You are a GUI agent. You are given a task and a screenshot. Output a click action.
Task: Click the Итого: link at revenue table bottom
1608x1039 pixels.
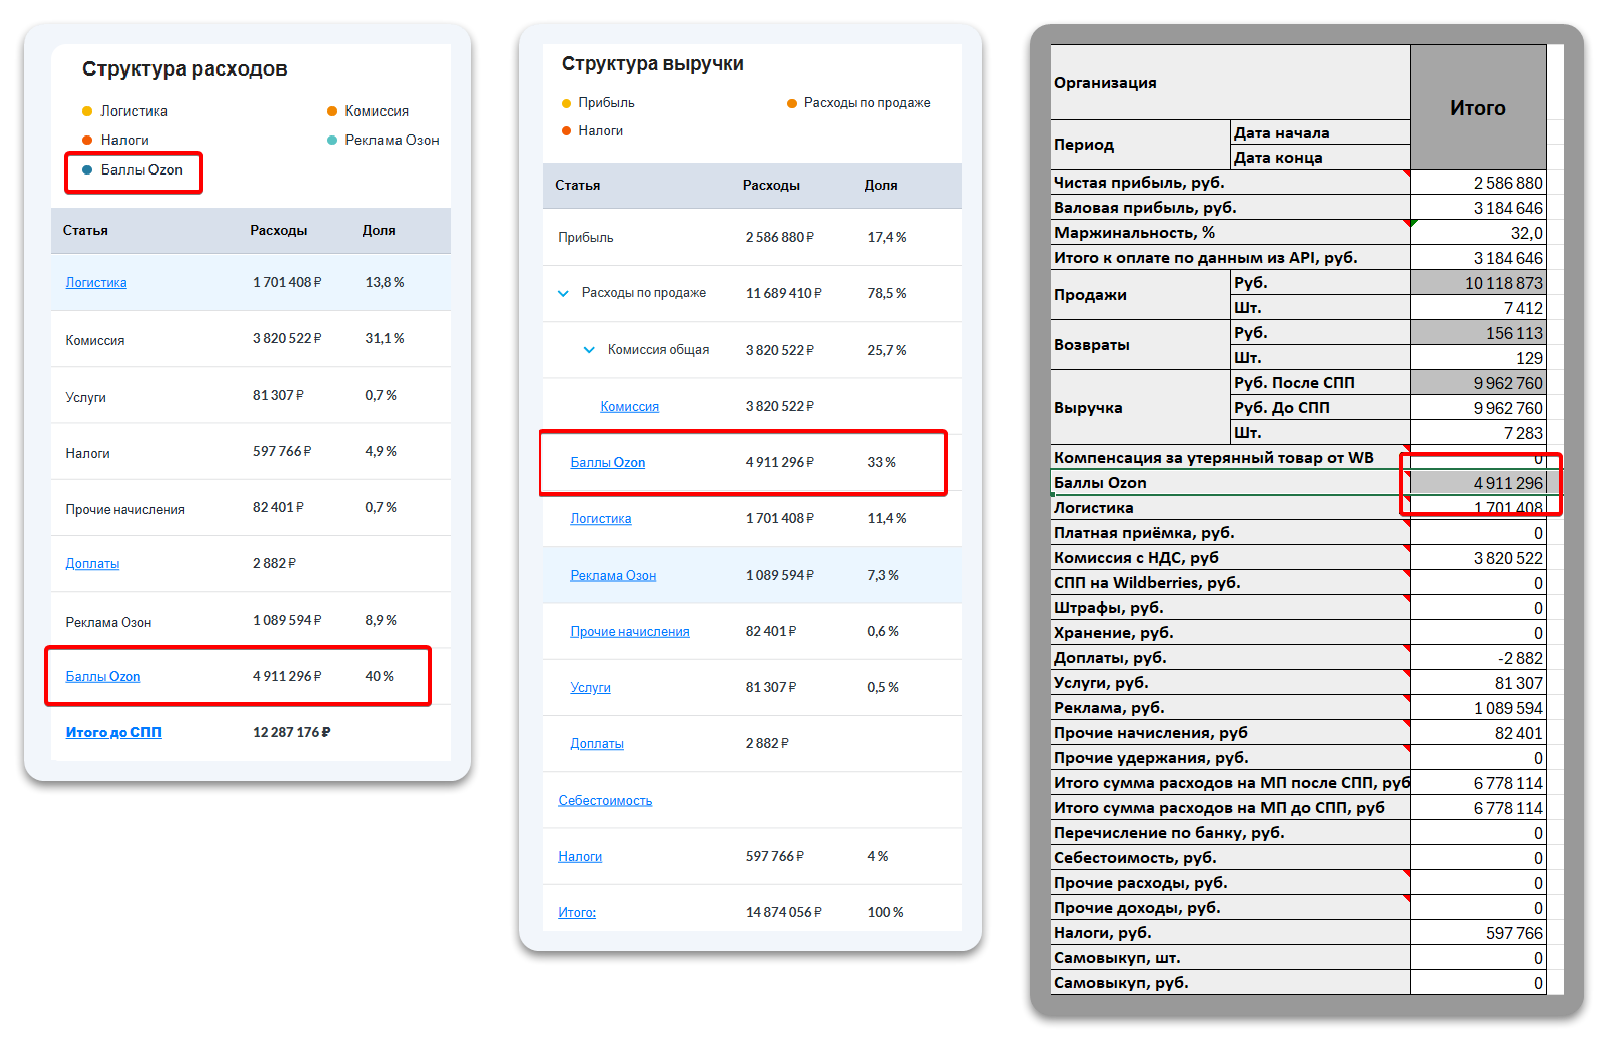[577, 913]
